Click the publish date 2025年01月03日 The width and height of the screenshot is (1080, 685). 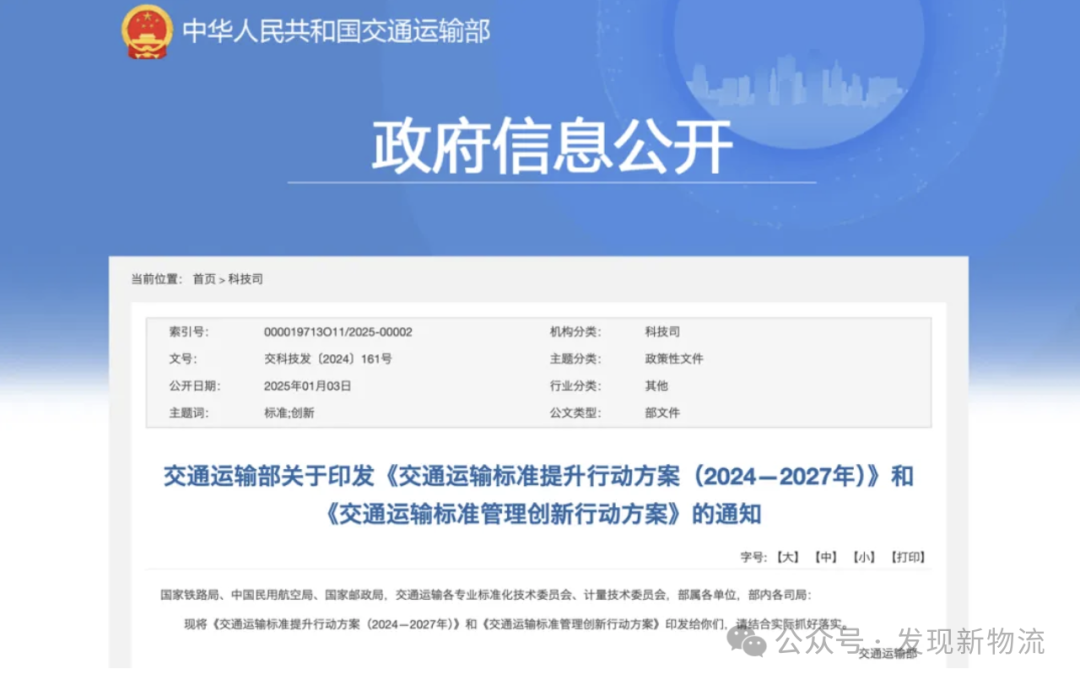(x=307, y=385)
